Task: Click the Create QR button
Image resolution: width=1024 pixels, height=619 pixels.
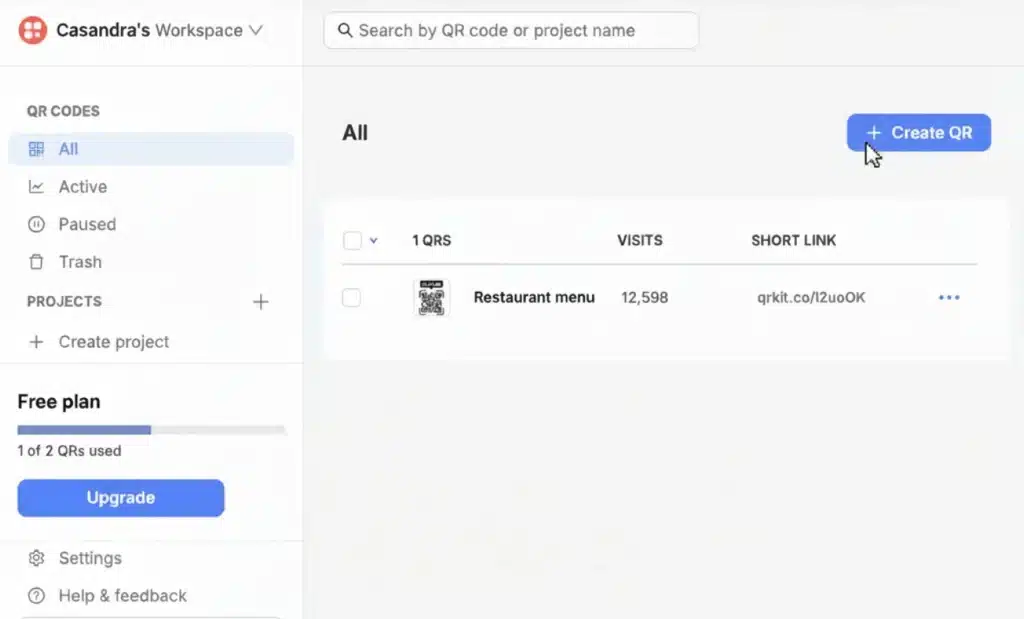Action: pyautogui.click(x=918, y=132)
